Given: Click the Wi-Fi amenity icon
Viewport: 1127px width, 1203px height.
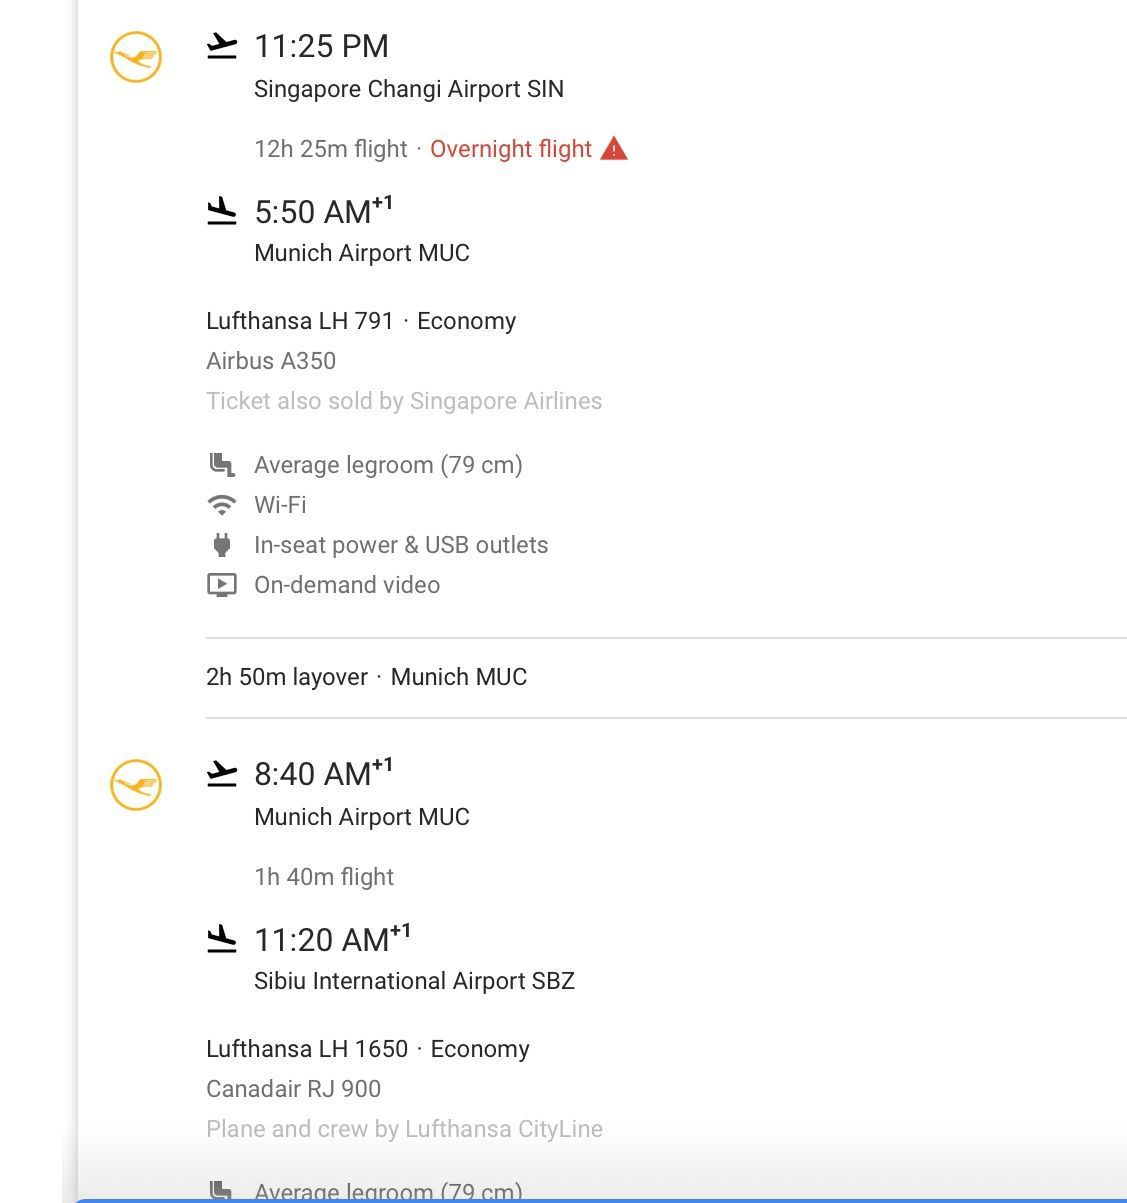Looking at the screenshot, I should (222, 505).
